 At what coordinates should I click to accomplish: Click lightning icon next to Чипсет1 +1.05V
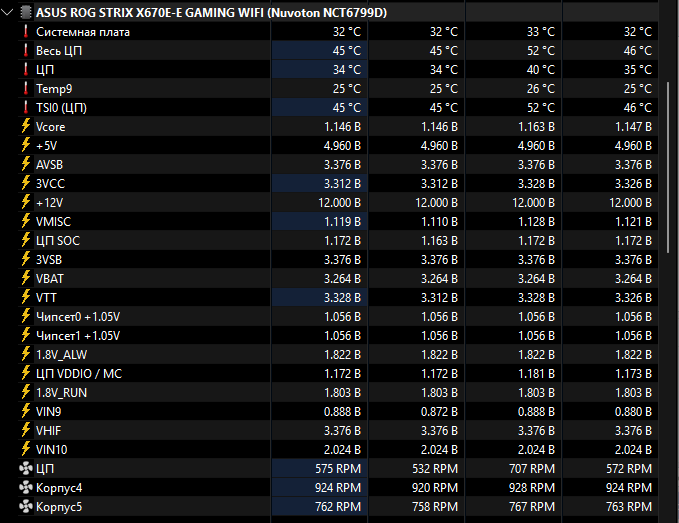coord(26,336)
